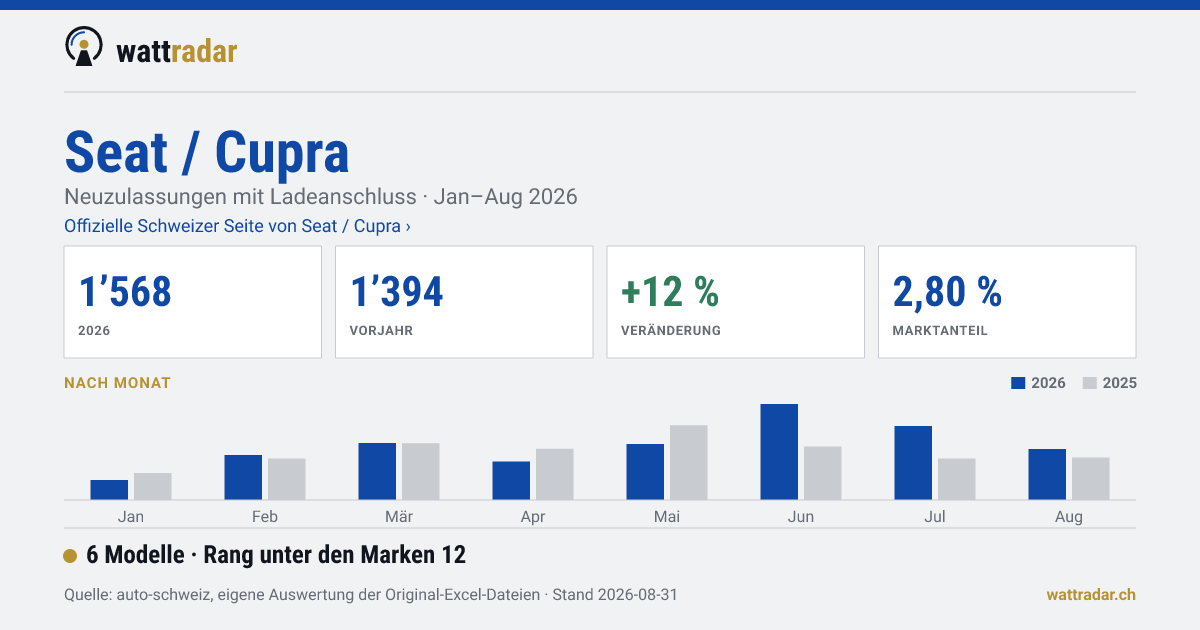Click the NACH MONAT section label
Viewport: 1200px width, 630px height.
coord(117,383)
